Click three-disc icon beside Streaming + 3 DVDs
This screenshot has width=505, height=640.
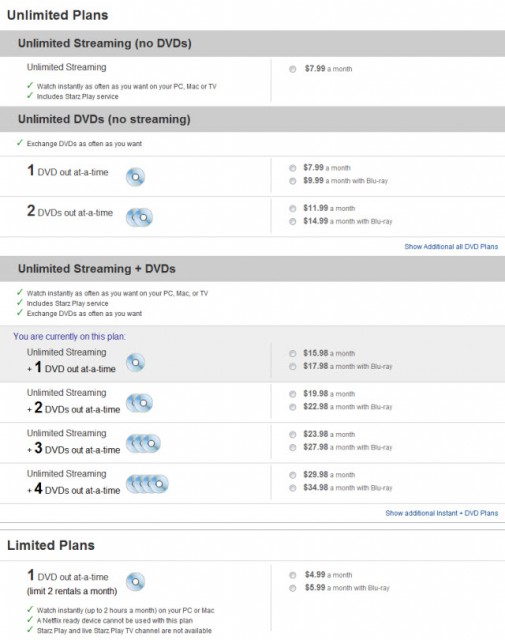click(x=143, y=444)
